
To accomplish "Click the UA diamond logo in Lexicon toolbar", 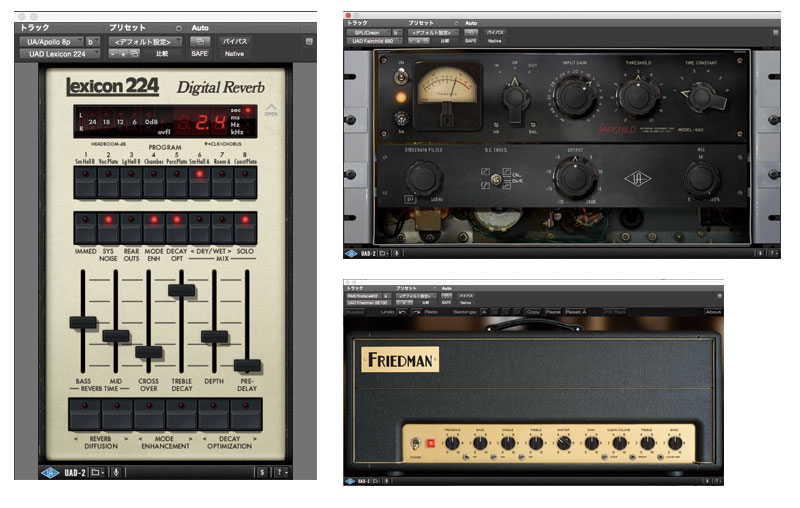I will [50, 473].
